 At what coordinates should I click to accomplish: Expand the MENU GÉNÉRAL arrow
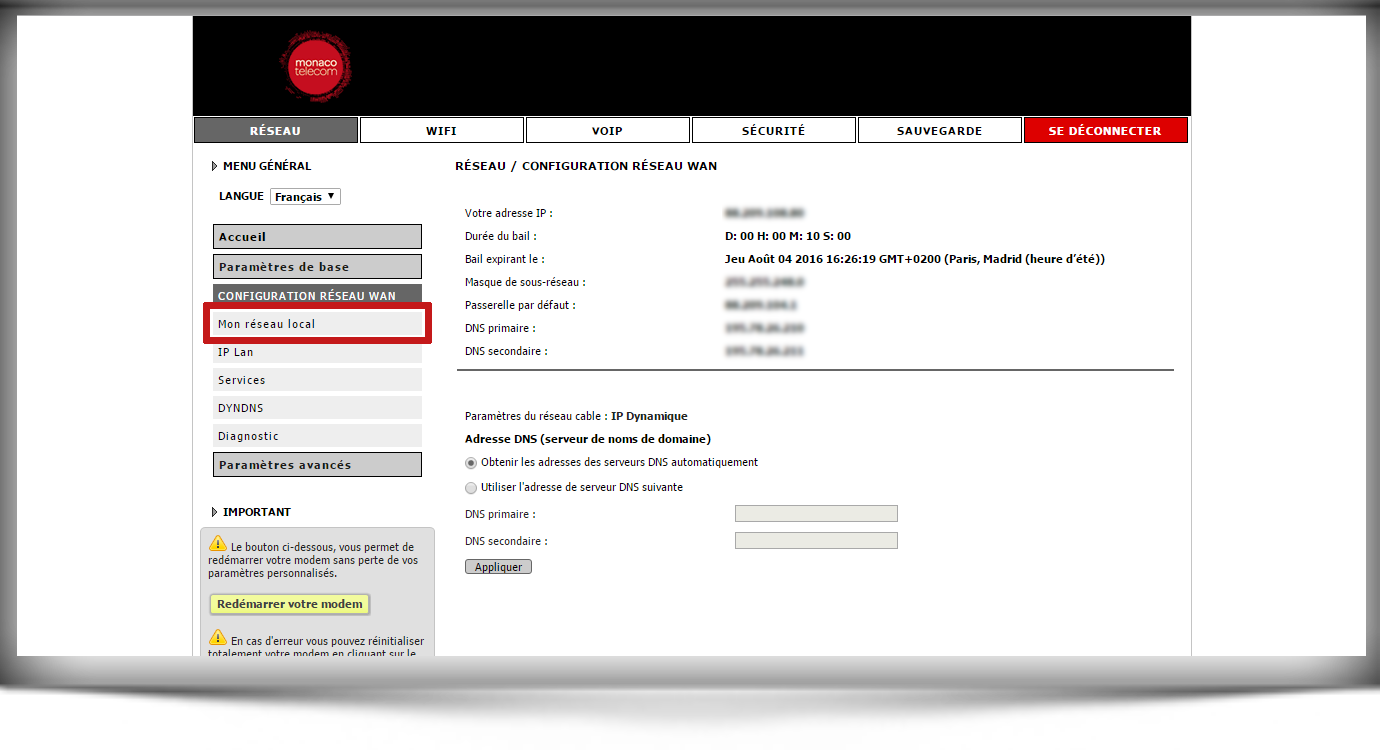click(214, 166)
